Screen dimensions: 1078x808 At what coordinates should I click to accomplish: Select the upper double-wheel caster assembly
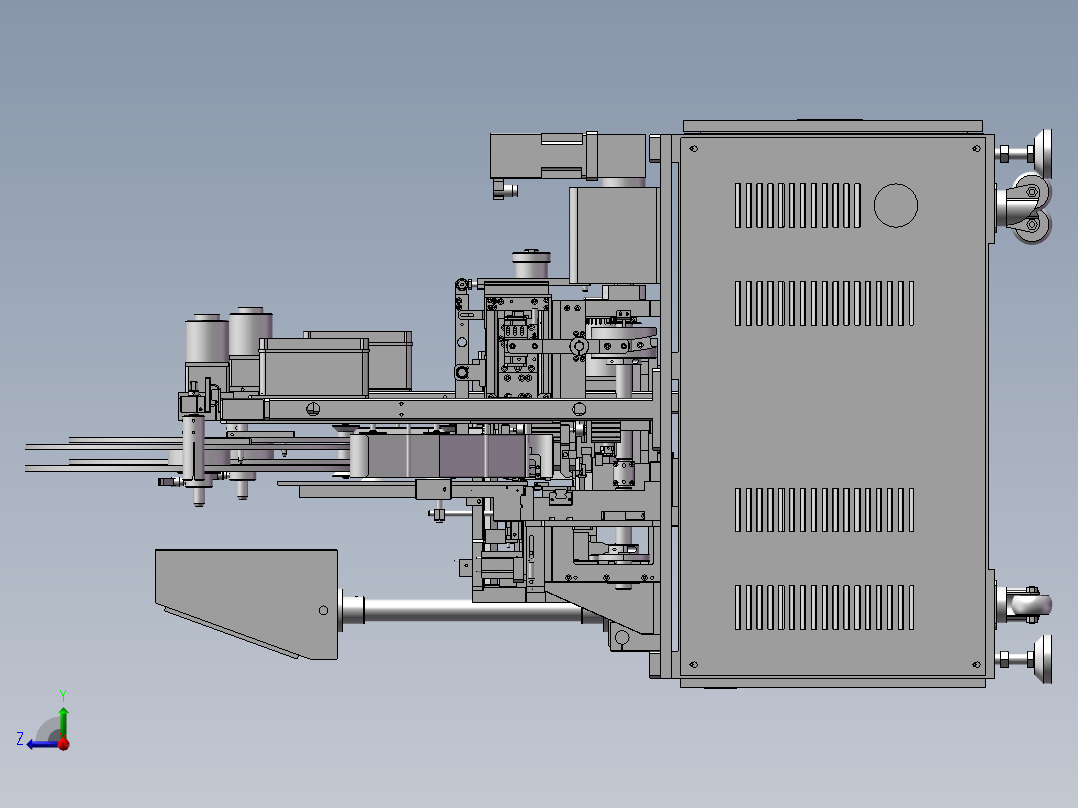(1024, 208)
